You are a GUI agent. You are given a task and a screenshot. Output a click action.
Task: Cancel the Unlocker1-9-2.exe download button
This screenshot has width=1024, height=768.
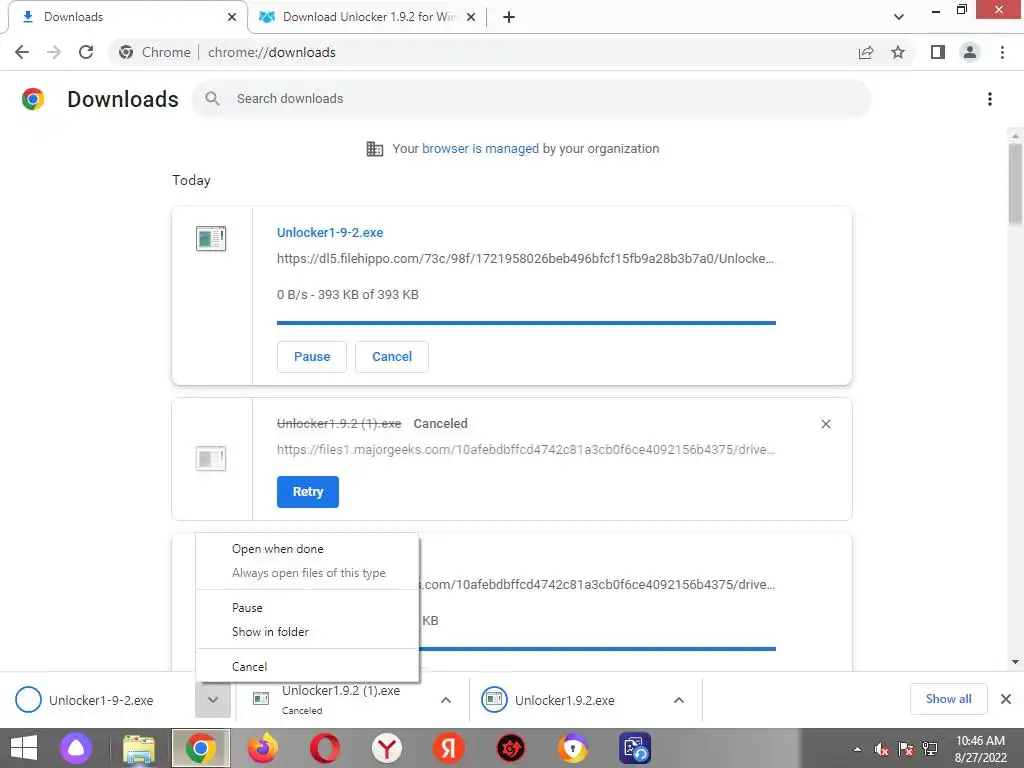[x=392, y=357]
